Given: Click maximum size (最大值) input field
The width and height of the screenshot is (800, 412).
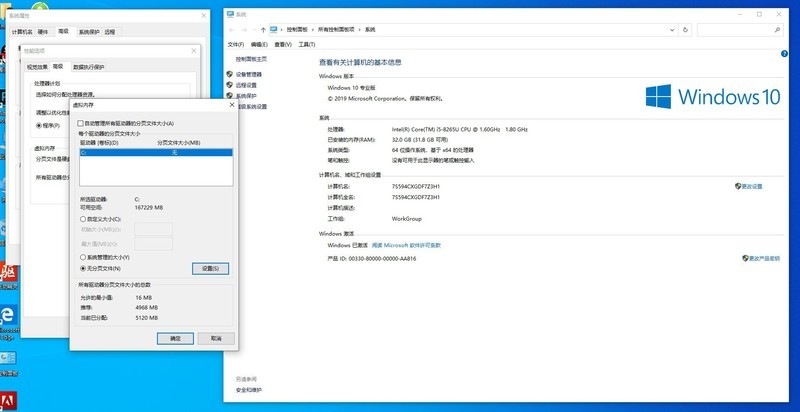Looking at the screenshot, I should click(153, 244).
